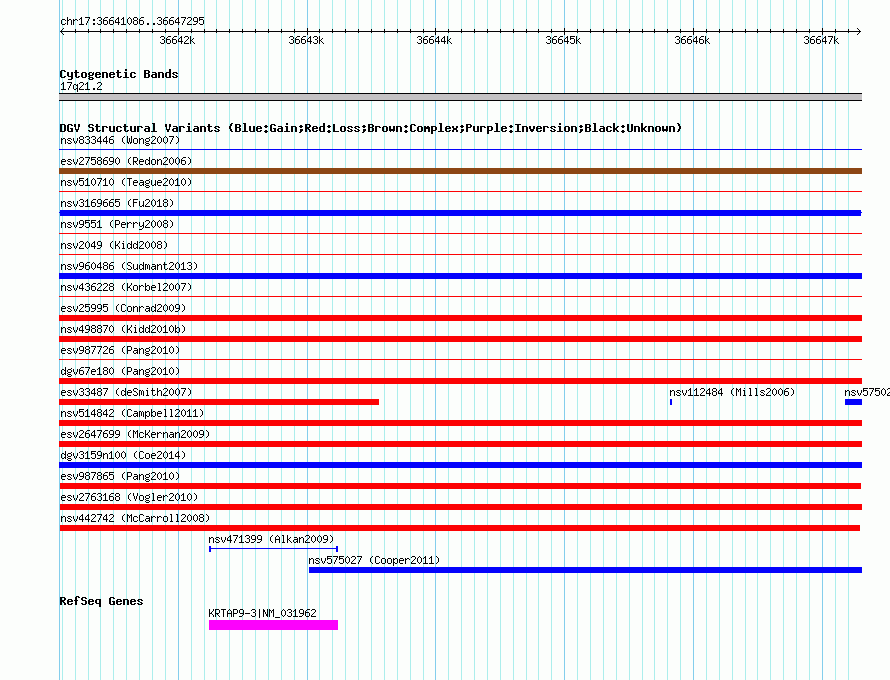Click the 36642k ruler tick label

(x=177, y=40)
